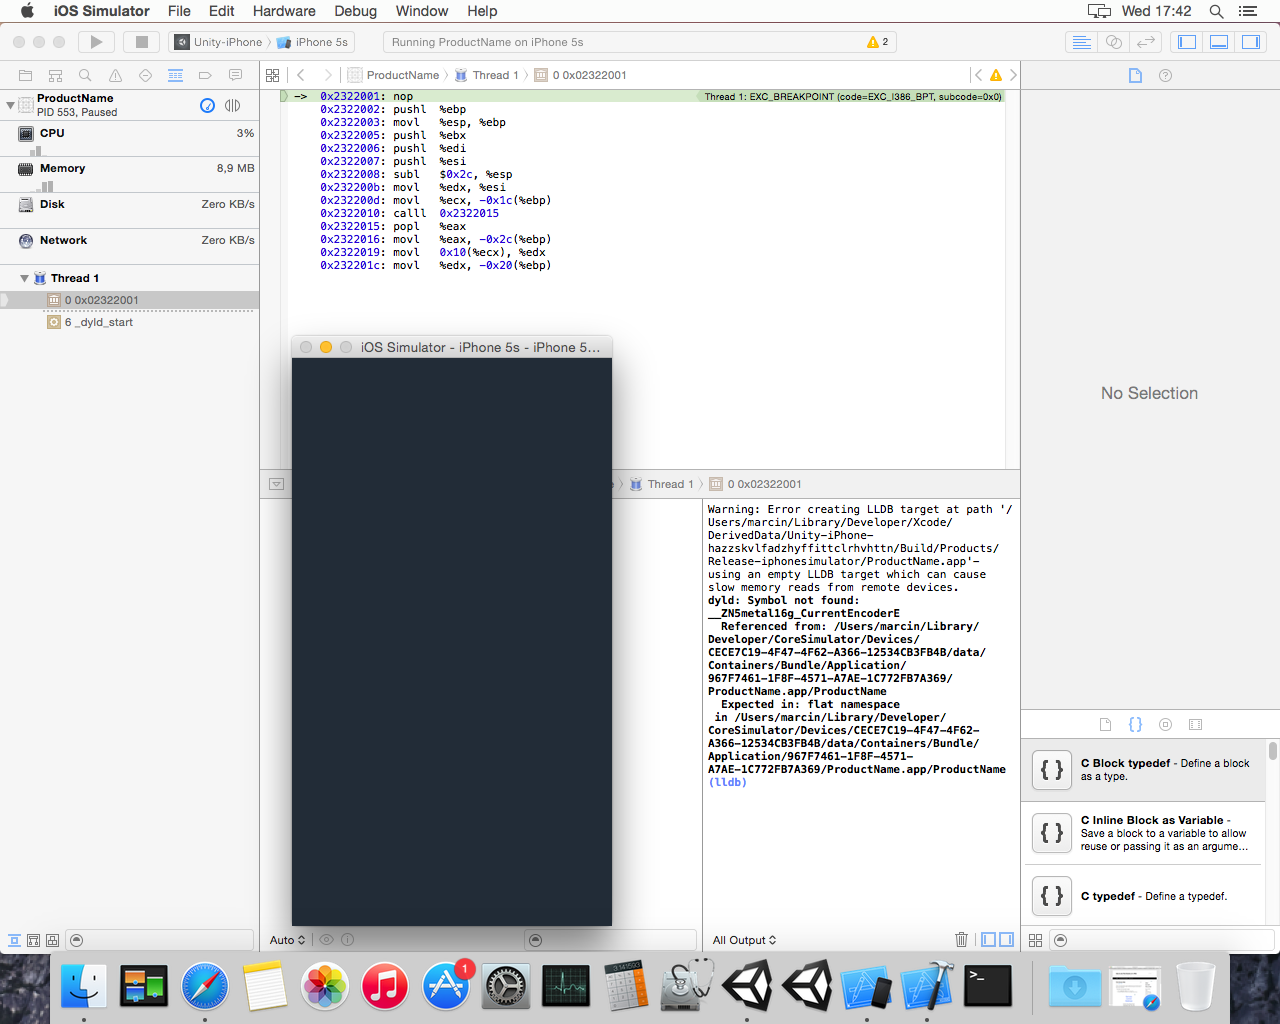Viewport: 1280px width, 1024px height.
Task: Select the Standard editor icon
Action: 1081,42
